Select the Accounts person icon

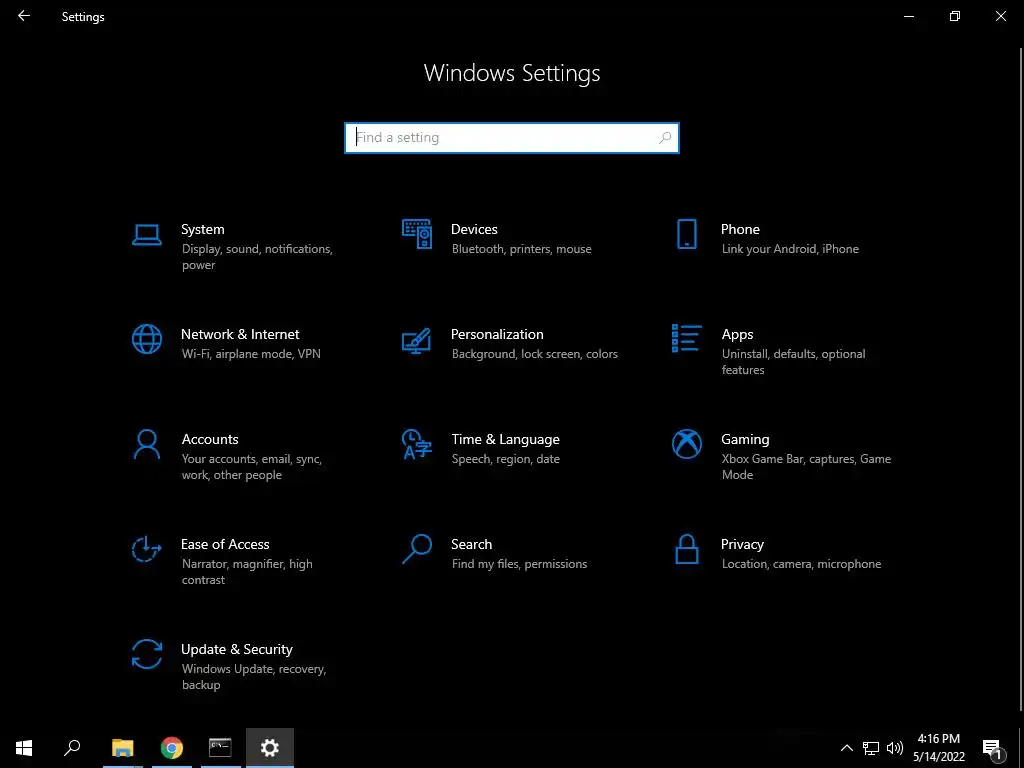(x=146, y=445)
